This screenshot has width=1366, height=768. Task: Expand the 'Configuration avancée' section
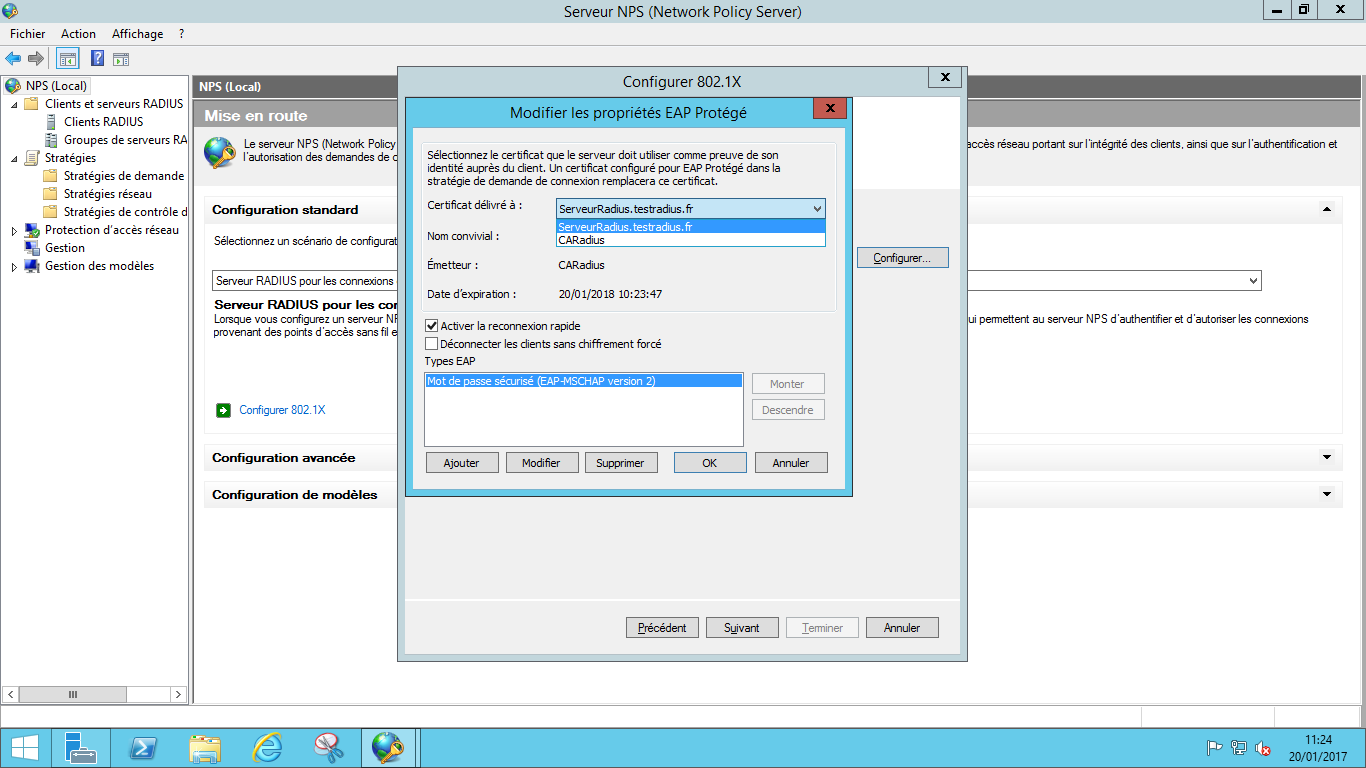tap(1326, 458)
